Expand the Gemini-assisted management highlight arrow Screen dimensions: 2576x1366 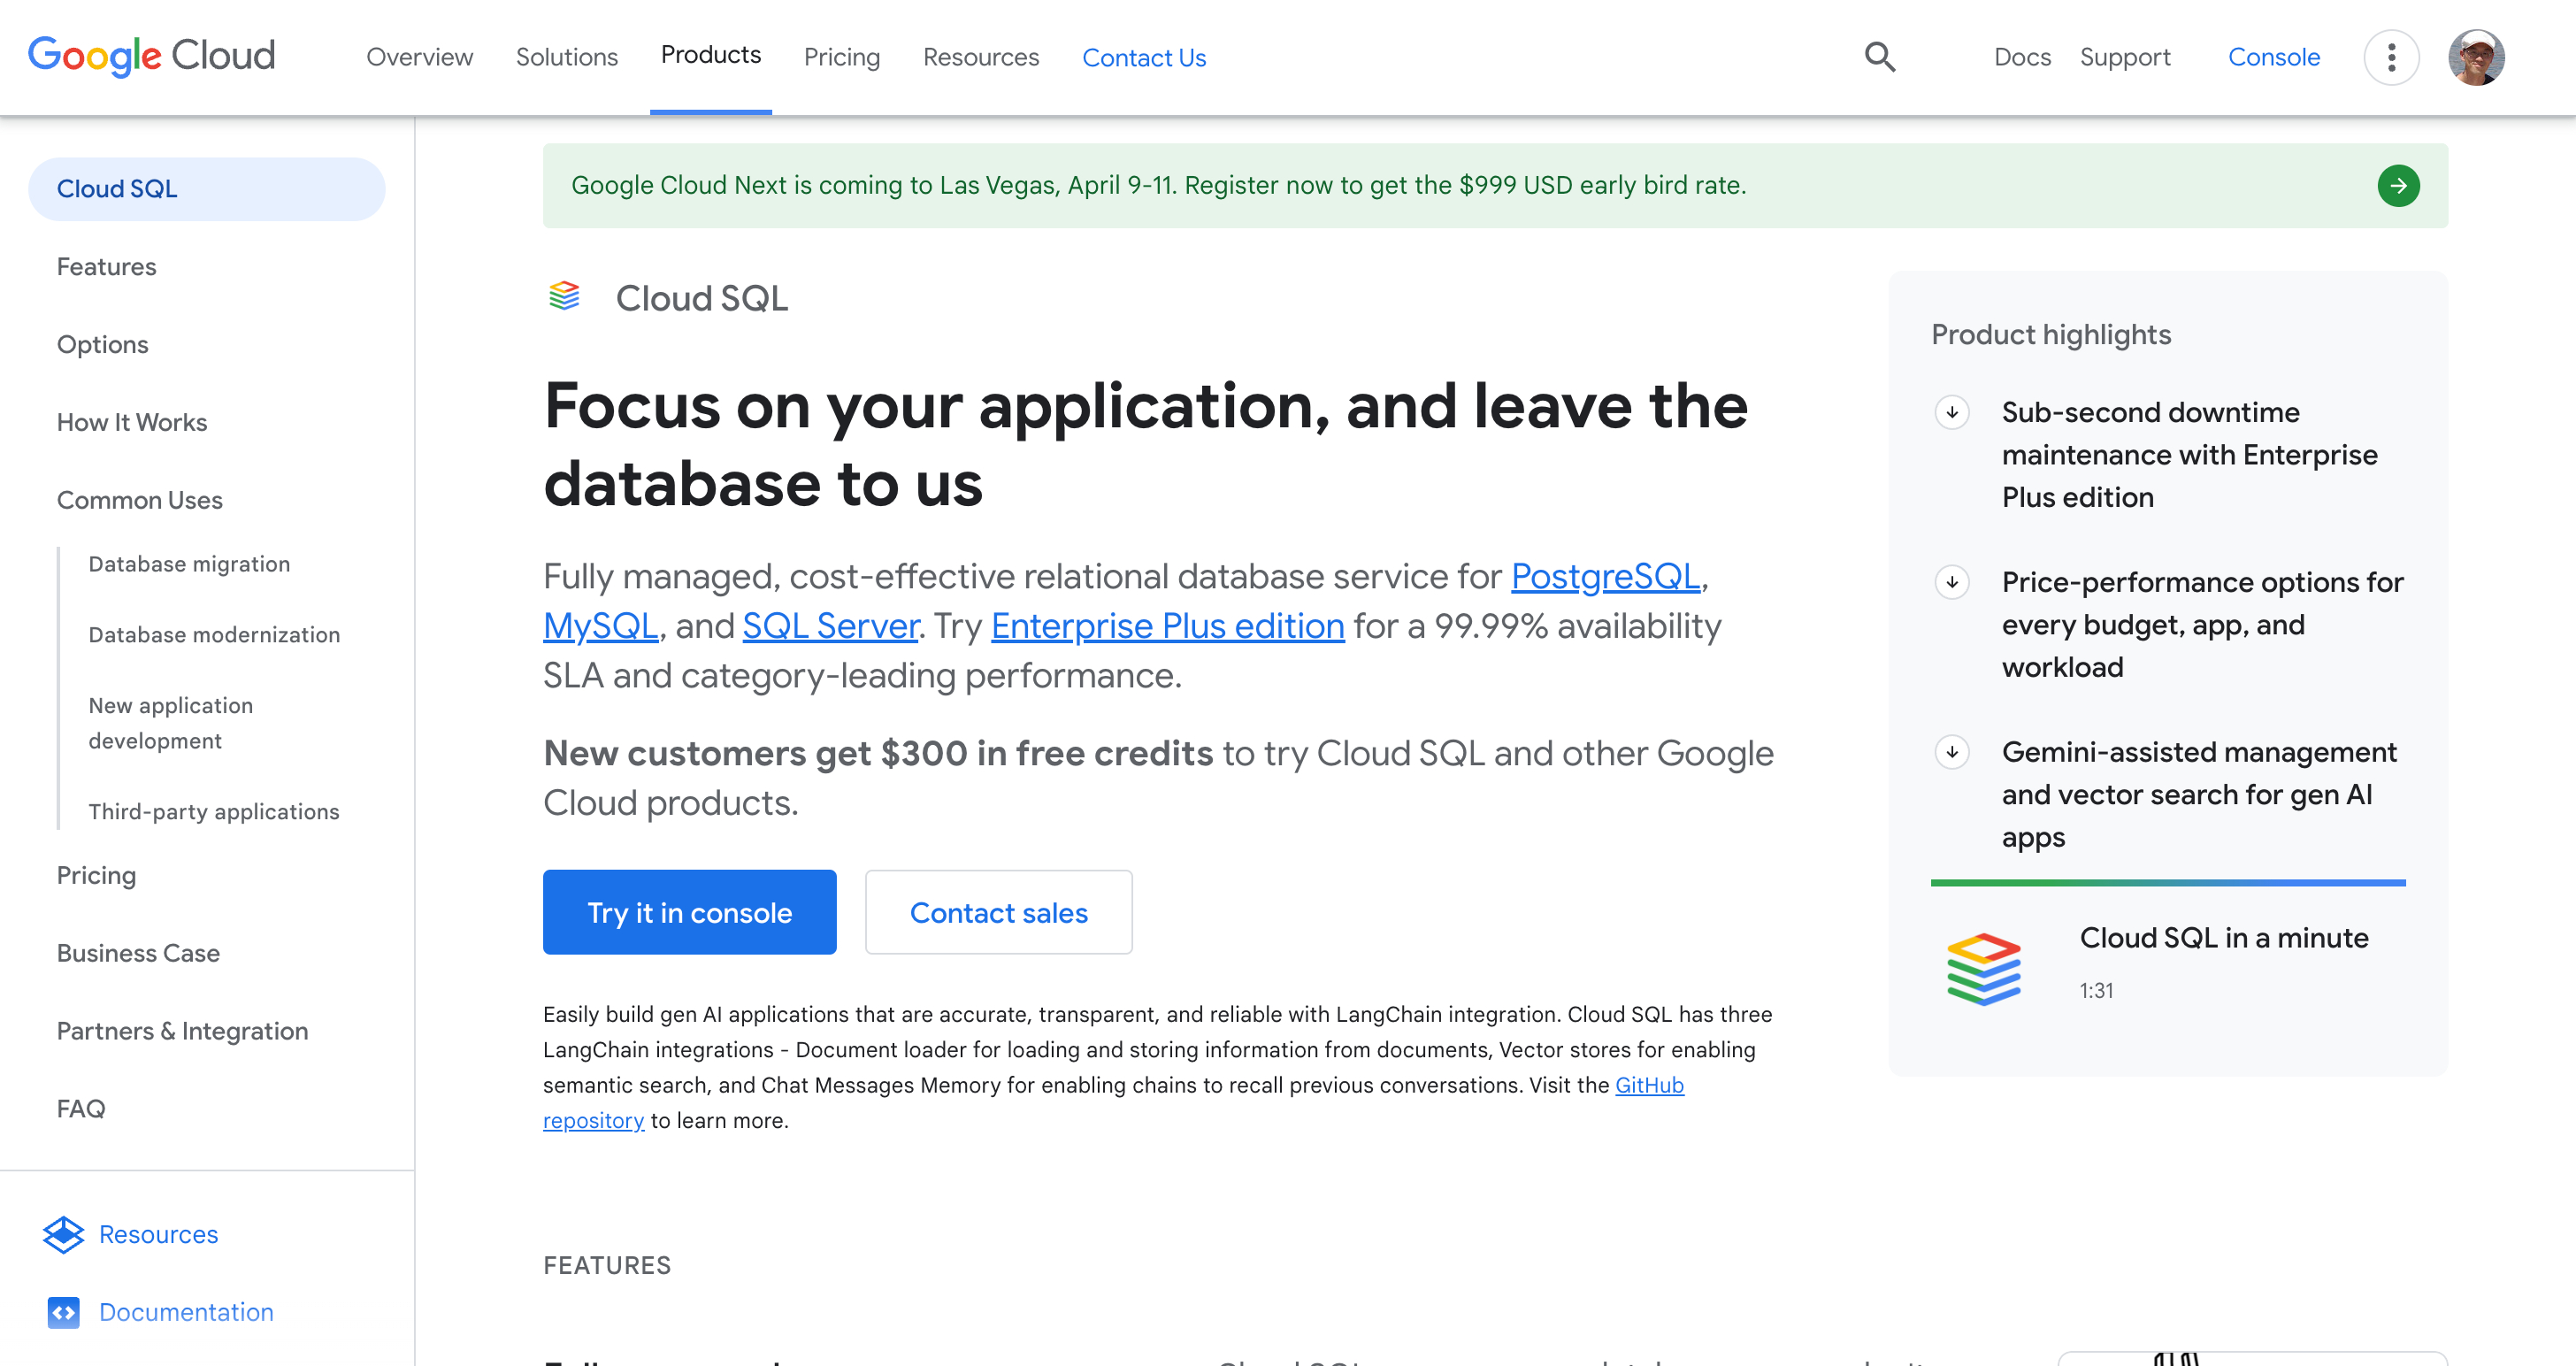[x=1952, y=752]
